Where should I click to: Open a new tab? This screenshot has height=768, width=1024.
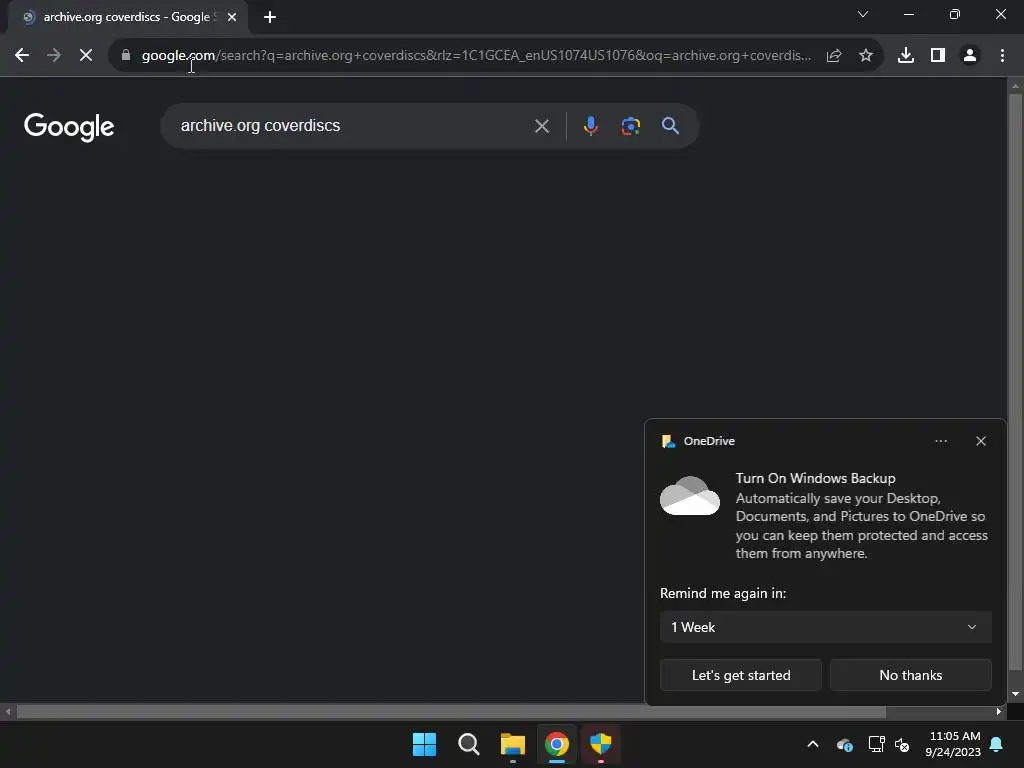(x=270, y=17)
